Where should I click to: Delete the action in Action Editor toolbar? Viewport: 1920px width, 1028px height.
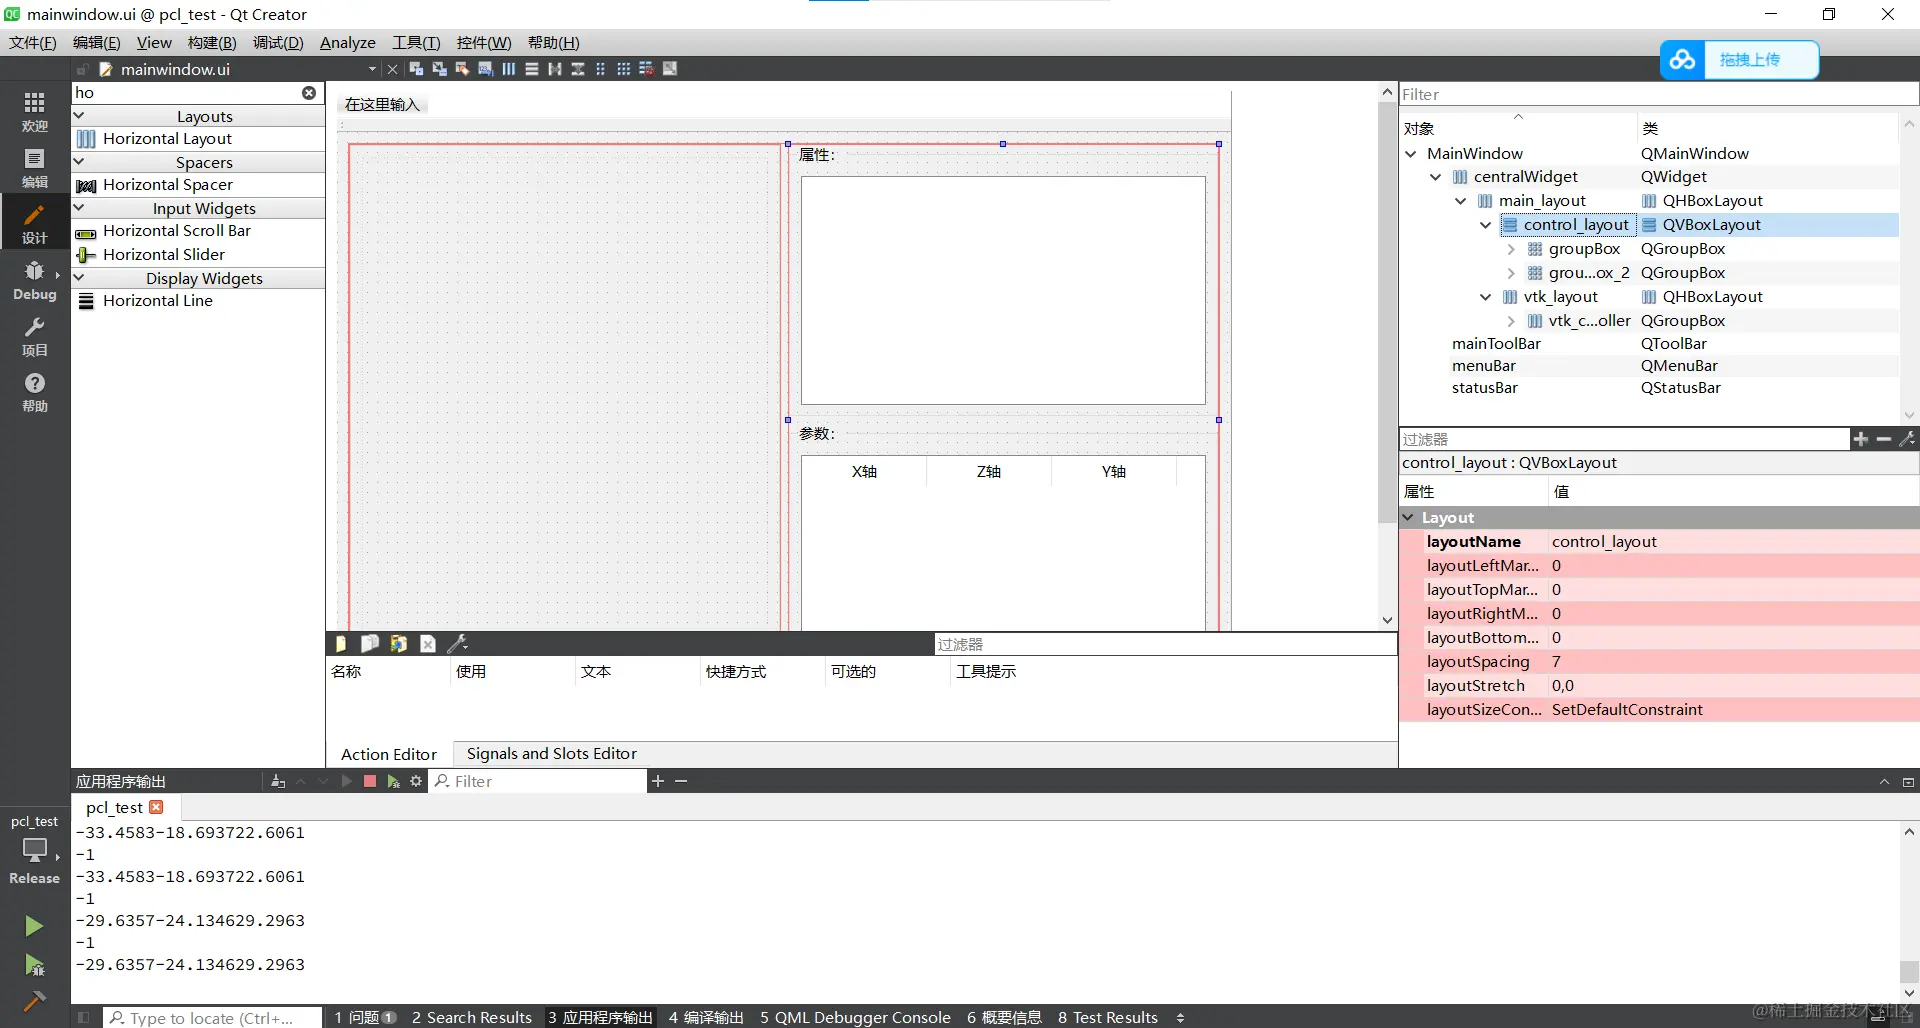point(428,644)
